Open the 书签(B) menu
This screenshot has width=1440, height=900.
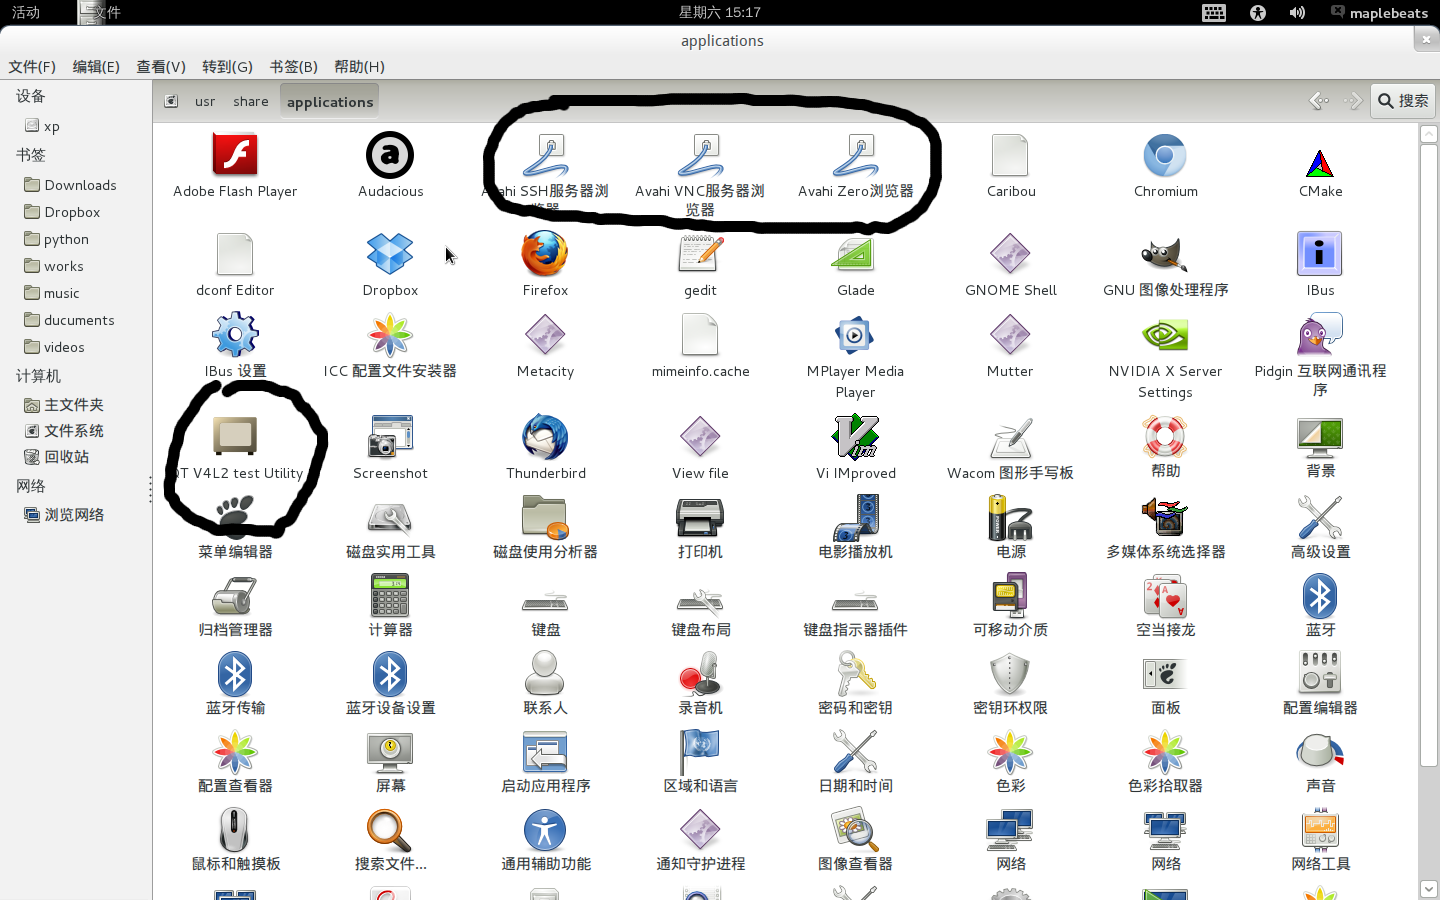pos(293,67)
